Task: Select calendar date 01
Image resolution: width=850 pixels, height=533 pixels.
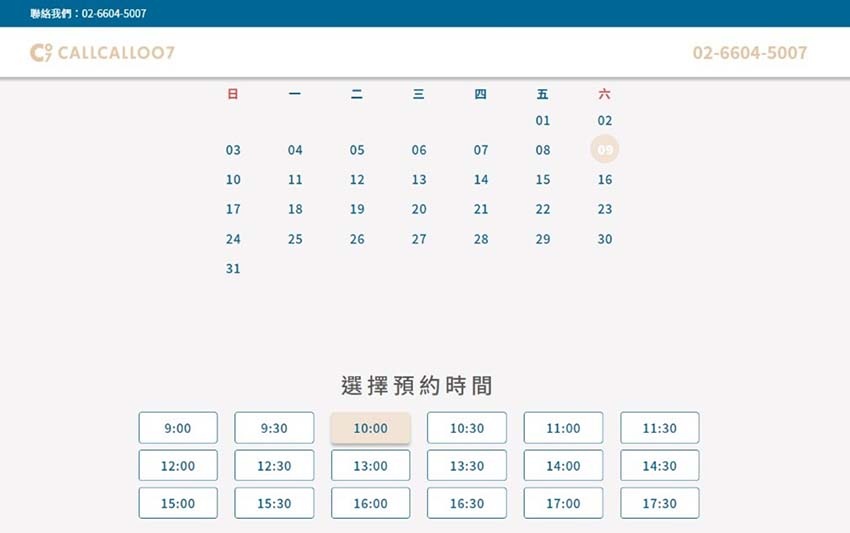Action: 543,120
